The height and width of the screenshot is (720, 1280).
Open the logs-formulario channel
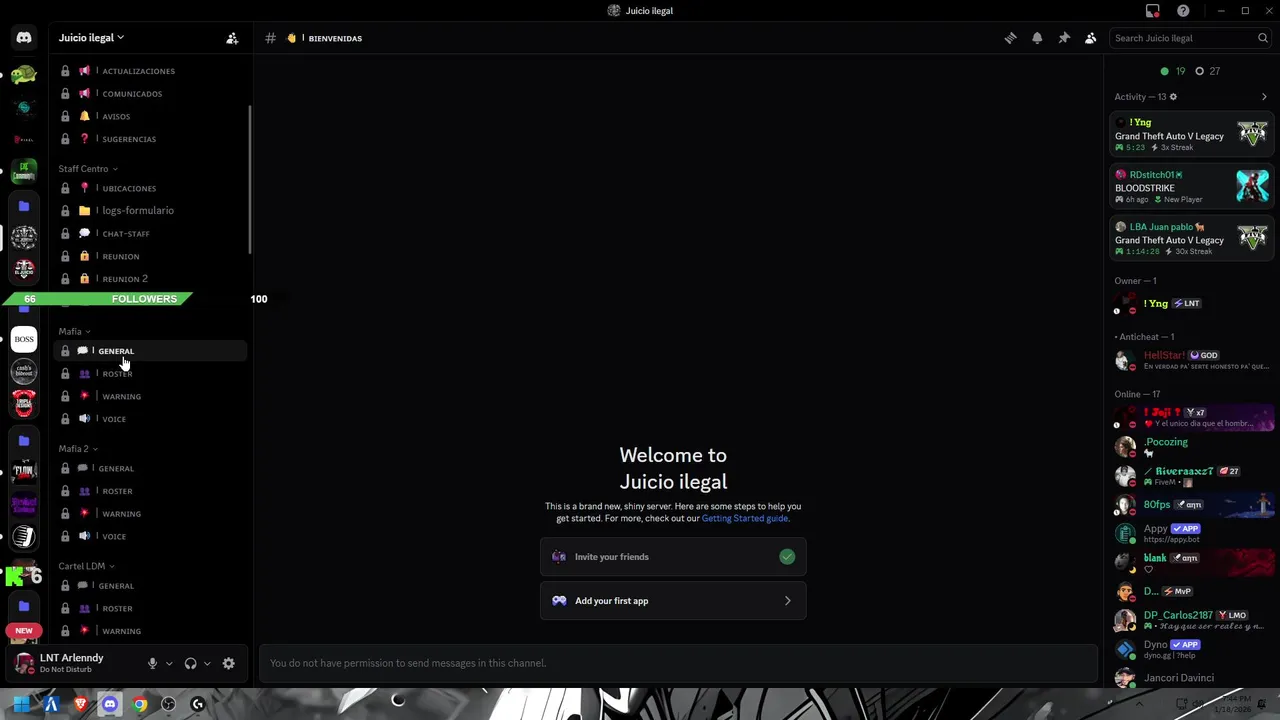coord(150,211)
